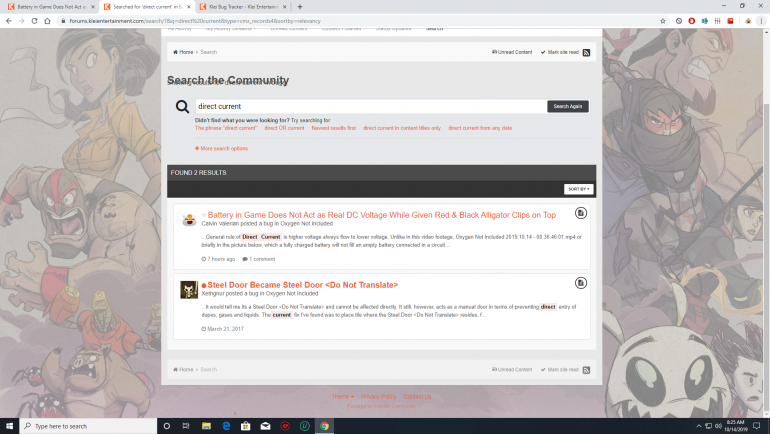The width and height of the screenshot is (770, 434).
Task: Switch to the Klei Bug Tracker tab
Action: point(244,7)
